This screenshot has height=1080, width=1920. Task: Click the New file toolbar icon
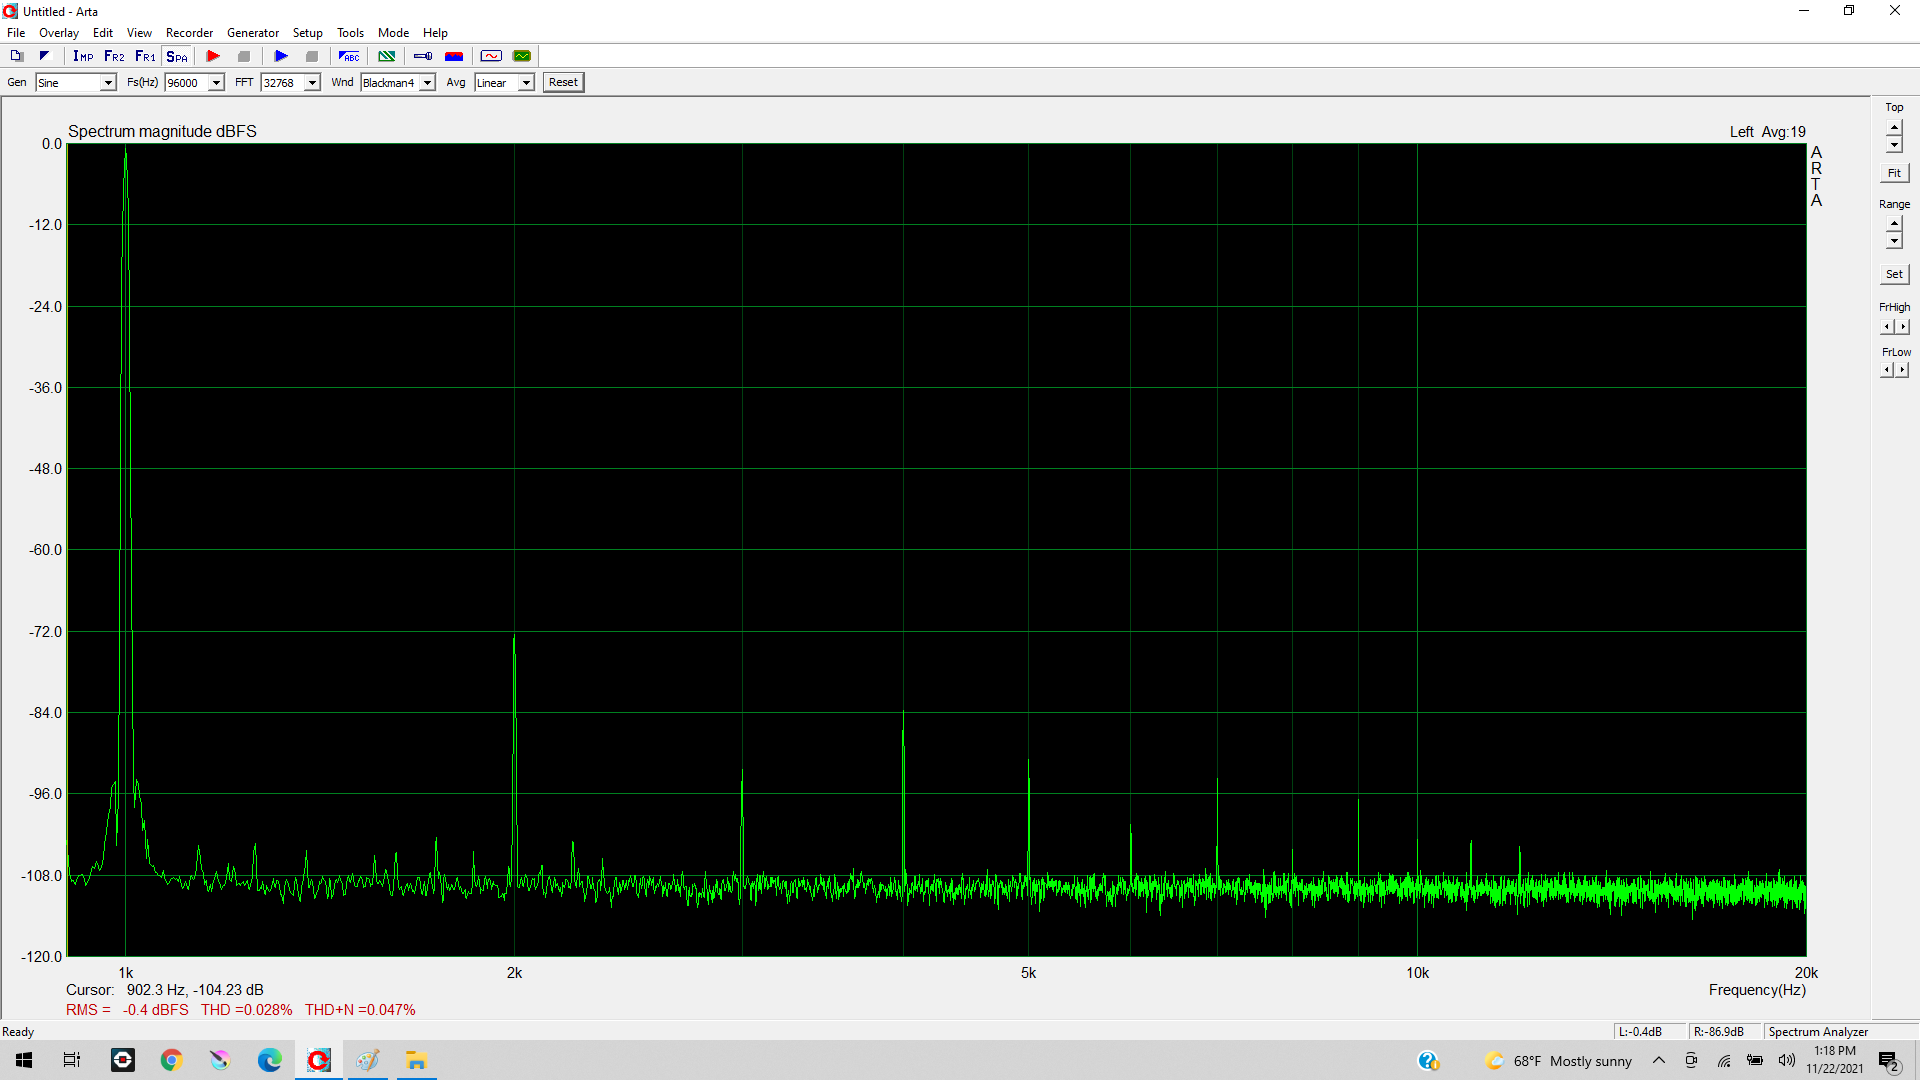click(x=17, y=56)
